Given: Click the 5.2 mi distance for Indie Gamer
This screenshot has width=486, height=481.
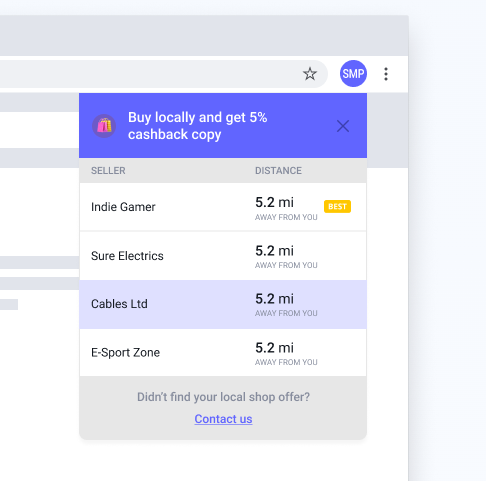Looking at the screenshot, I should tap(274, 202).
